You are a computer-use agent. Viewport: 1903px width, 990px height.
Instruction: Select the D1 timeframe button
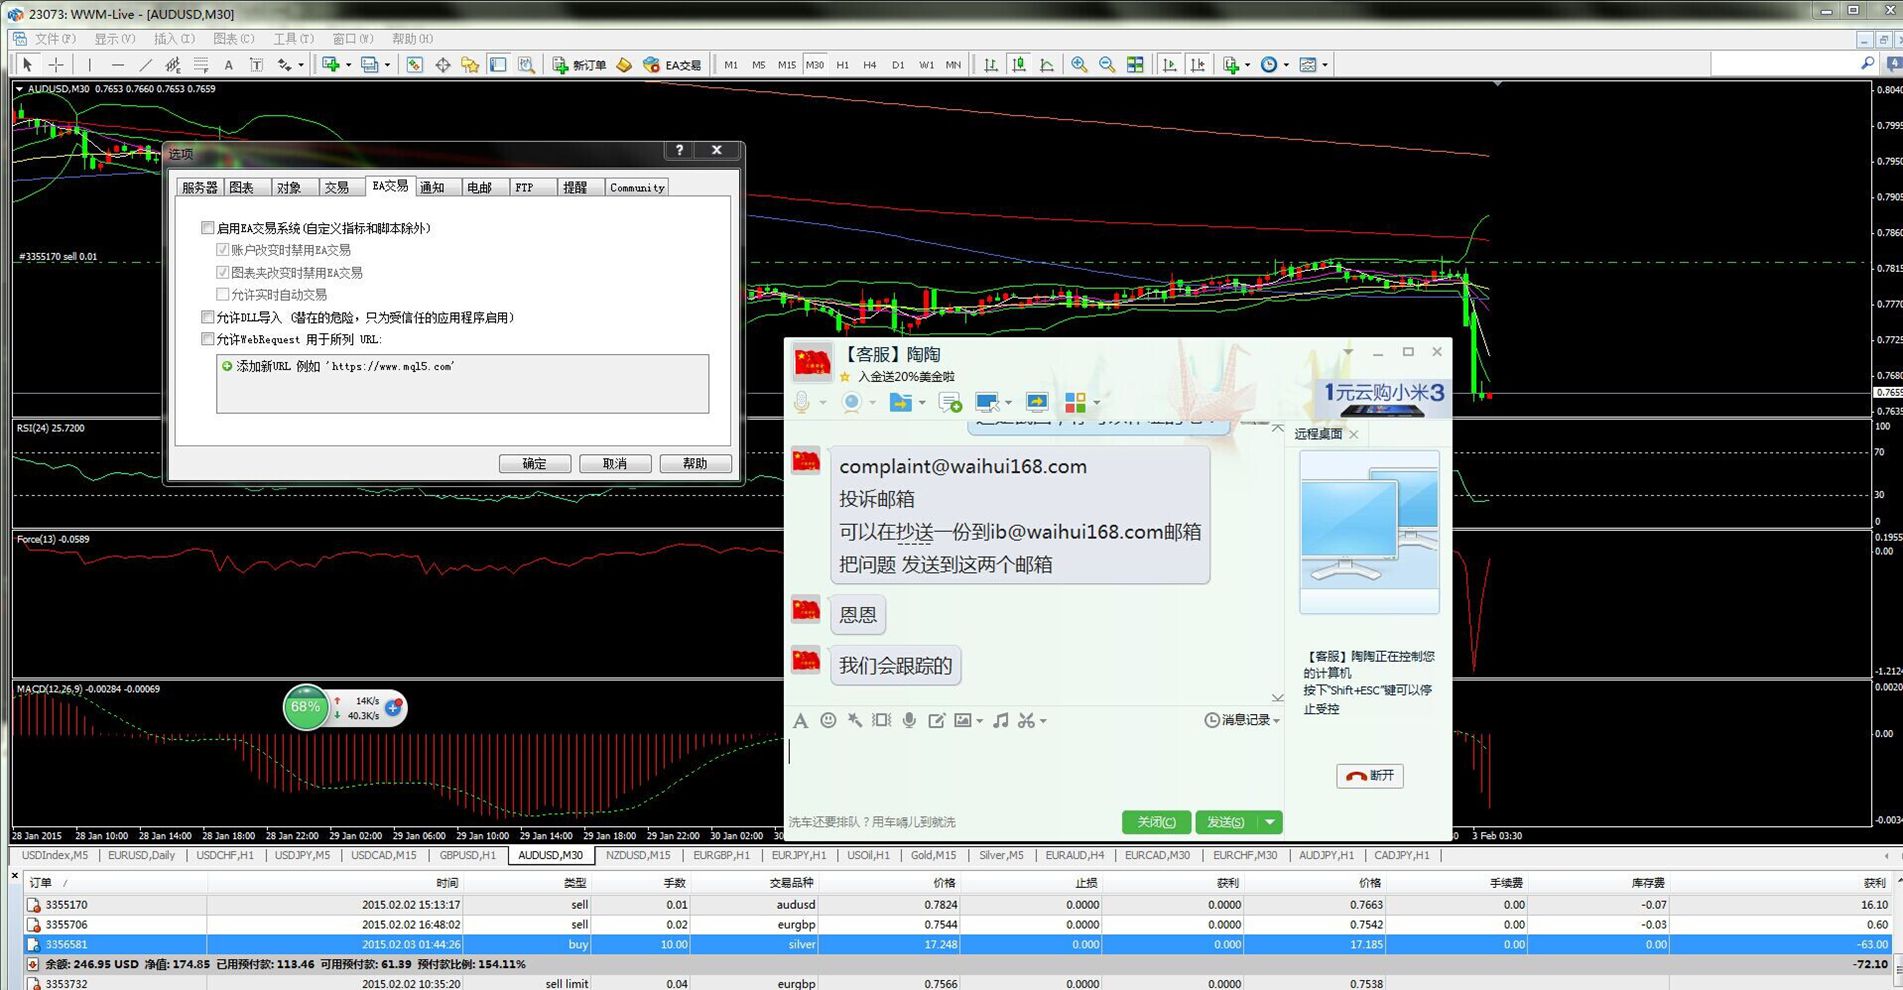tap(898, 65)
